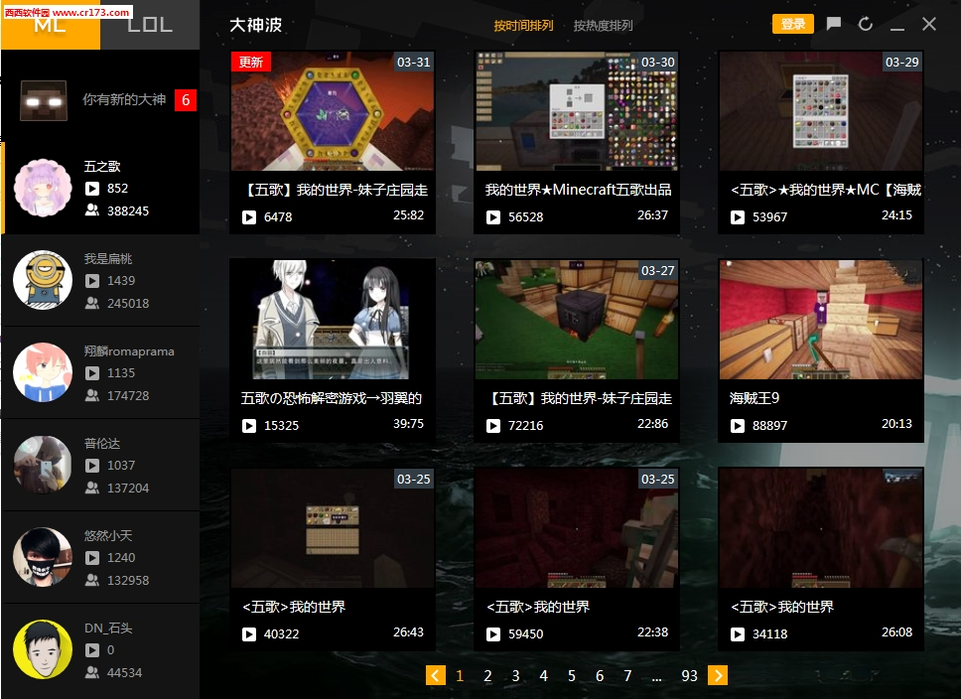Minimize the video browser window

[897, 28]
